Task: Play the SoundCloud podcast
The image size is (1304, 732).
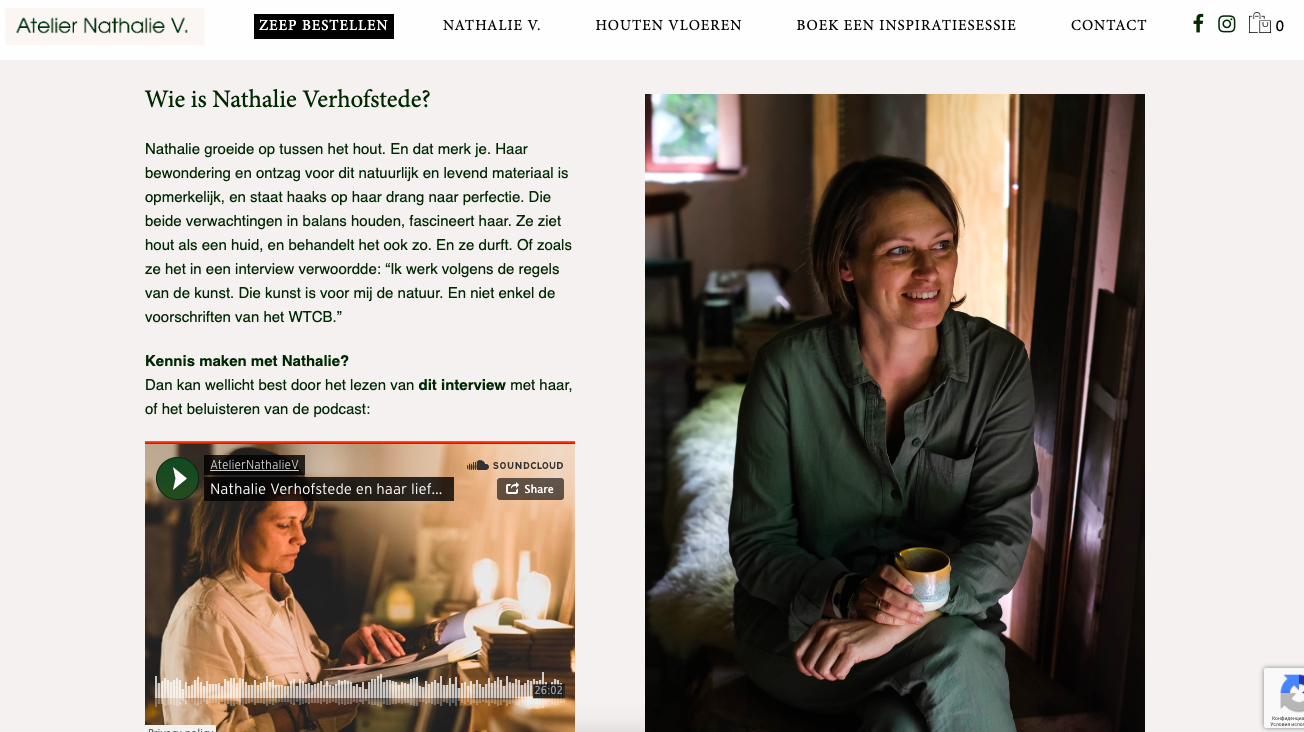Action: point(177,478)
